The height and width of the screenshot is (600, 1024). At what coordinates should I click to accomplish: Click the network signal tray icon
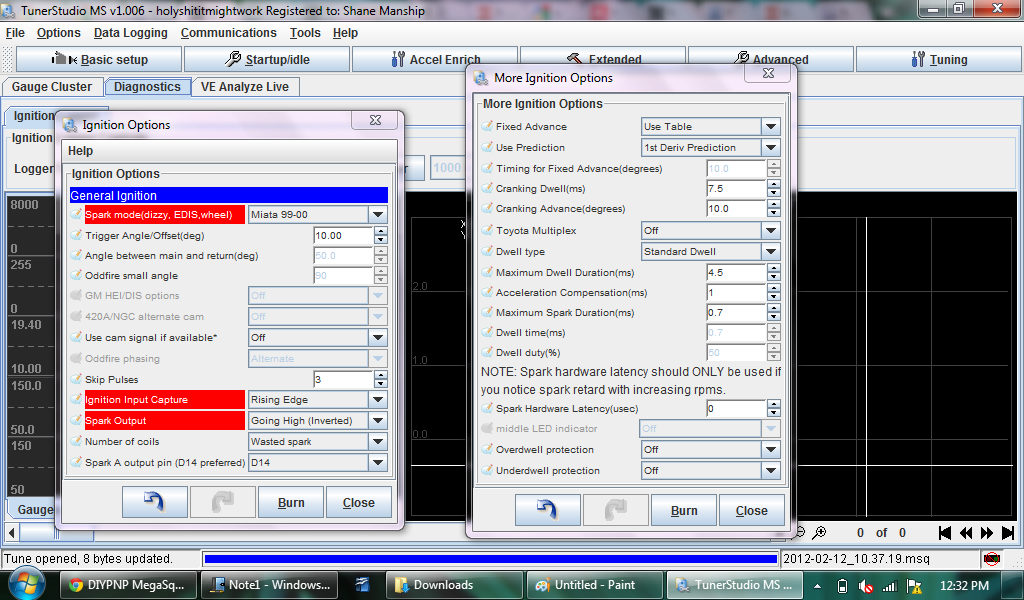pyautogui.click(x=889, y=586)
